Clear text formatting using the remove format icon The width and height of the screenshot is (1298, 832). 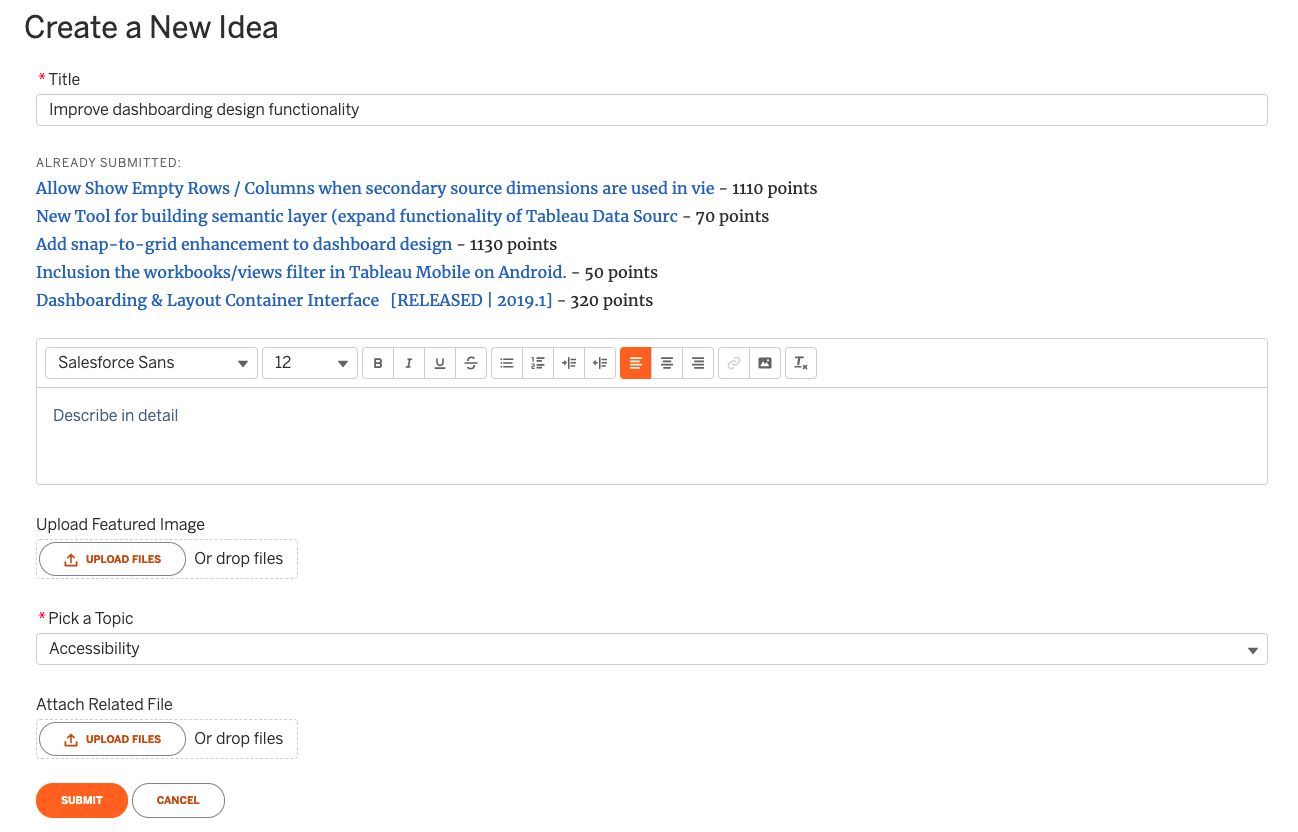801,363
